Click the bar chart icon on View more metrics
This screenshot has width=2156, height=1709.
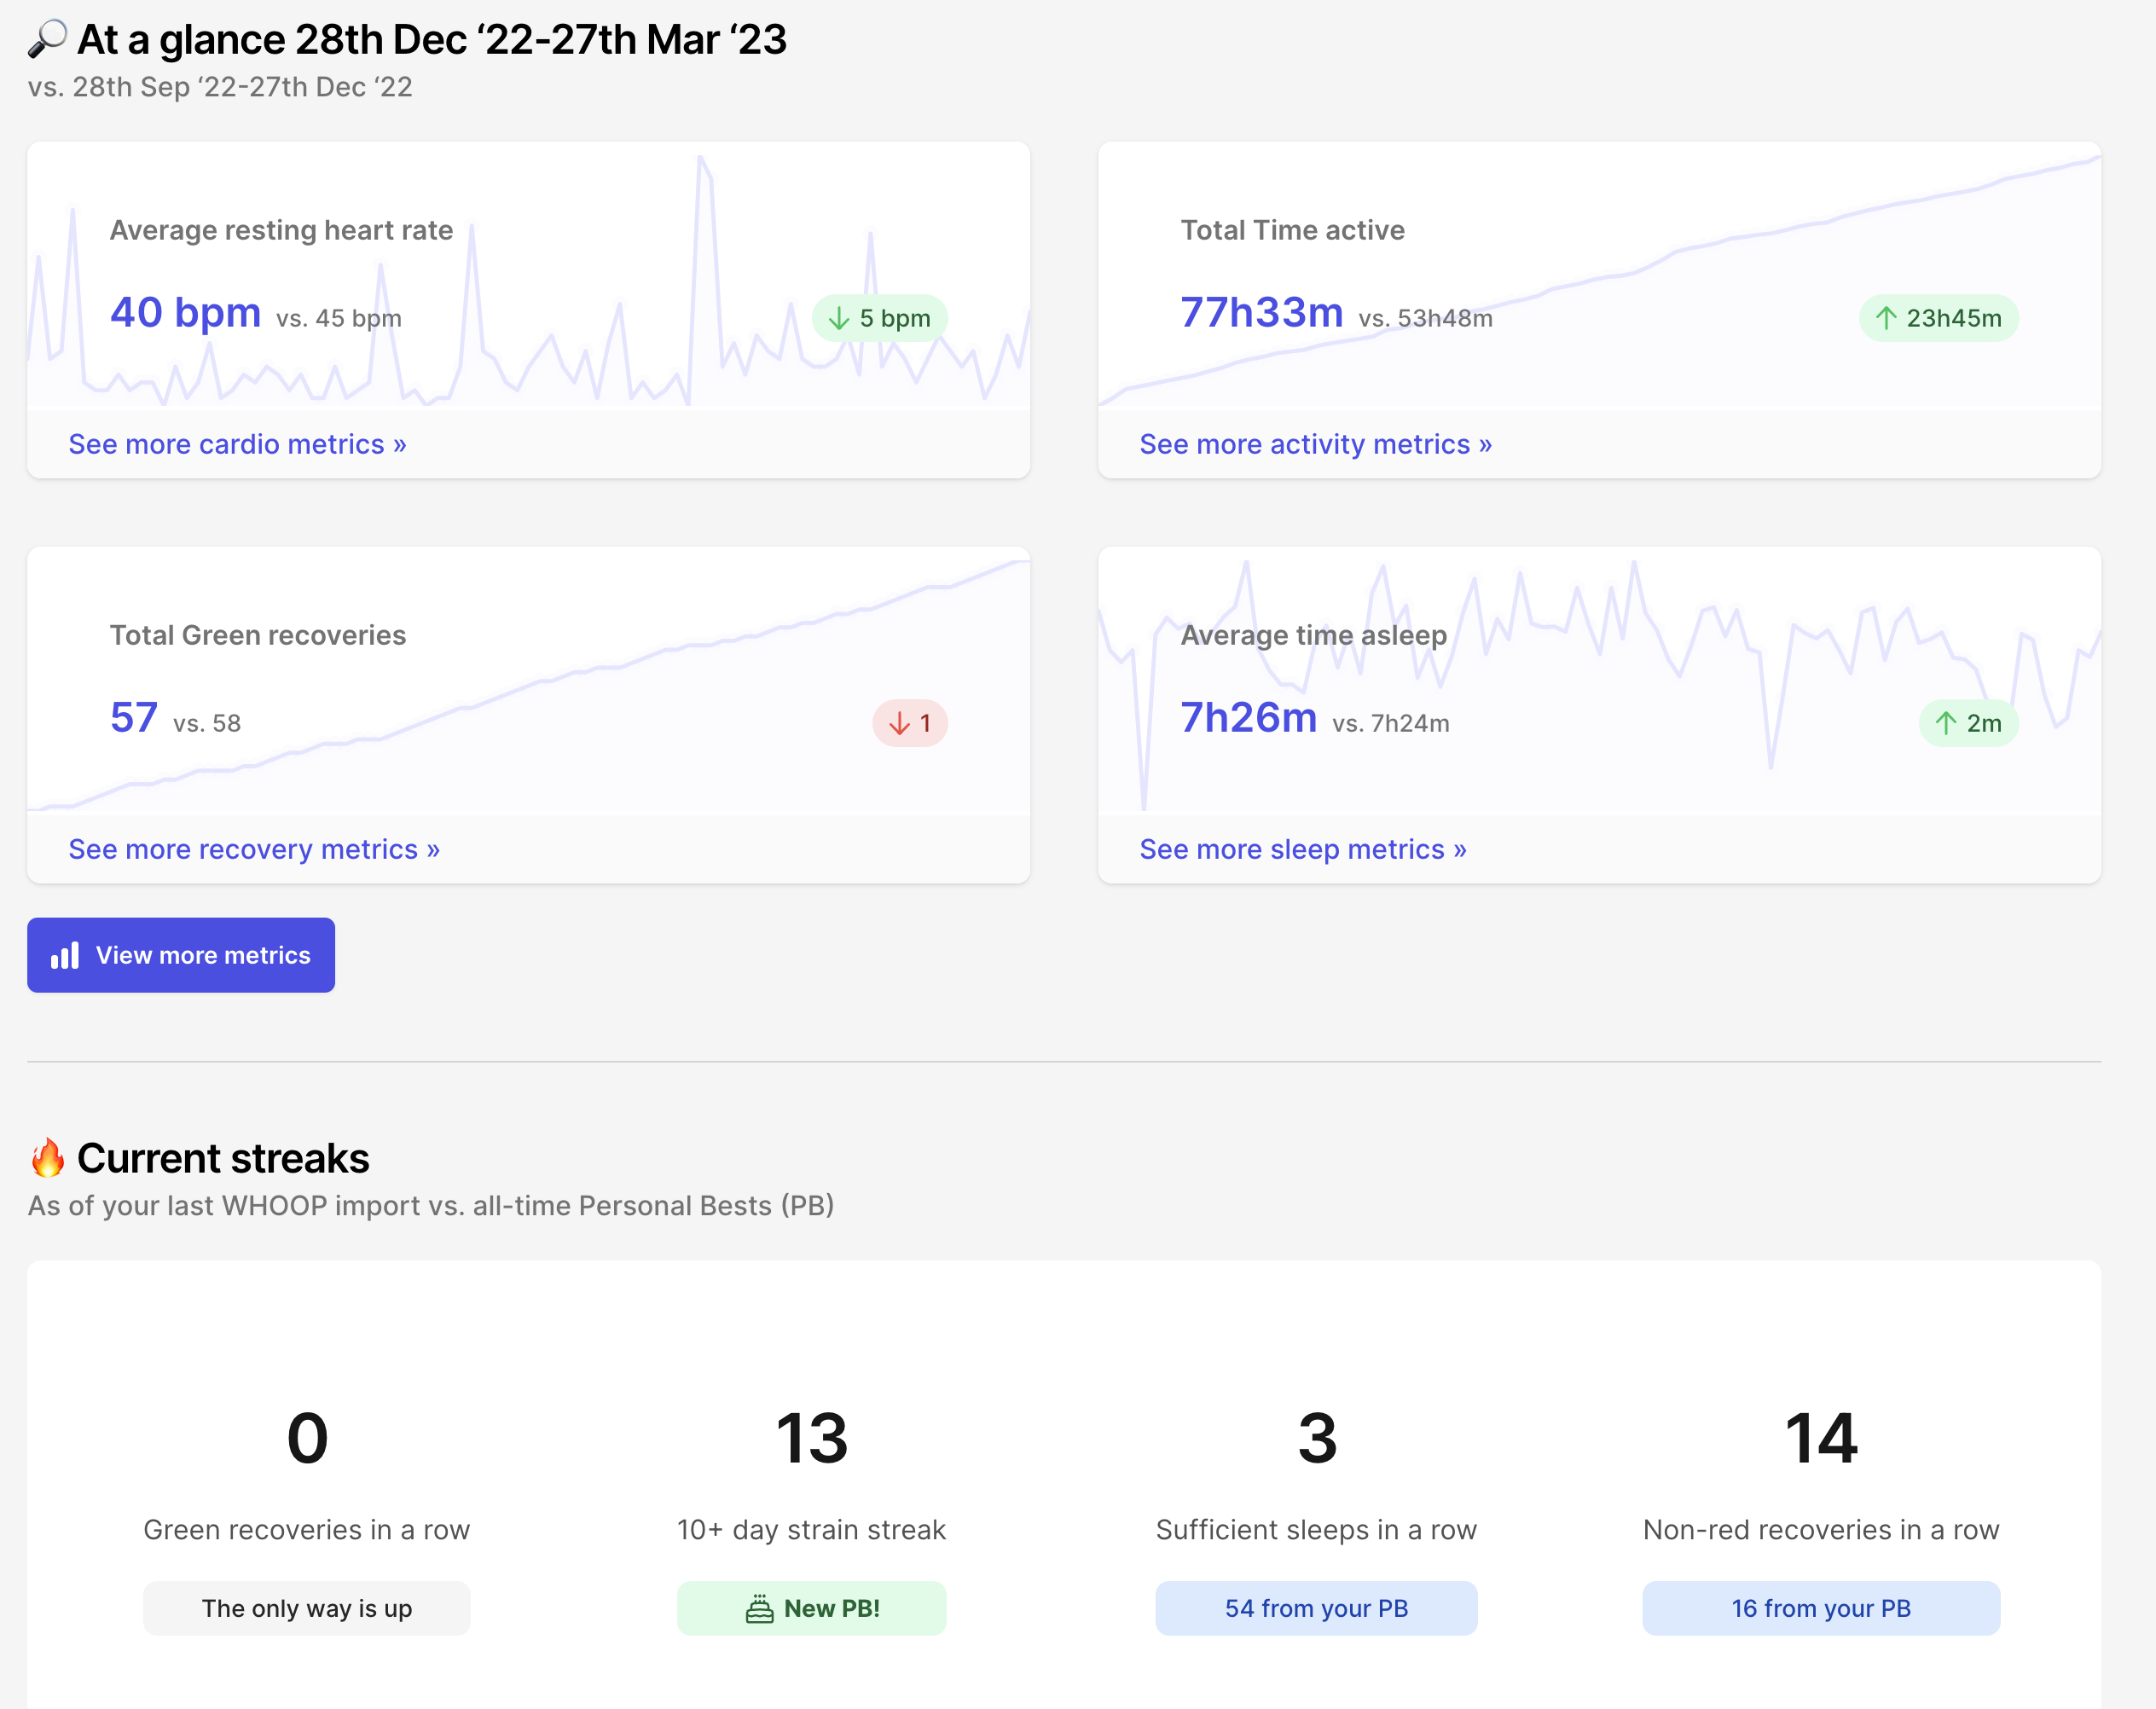tap(64, 955)
